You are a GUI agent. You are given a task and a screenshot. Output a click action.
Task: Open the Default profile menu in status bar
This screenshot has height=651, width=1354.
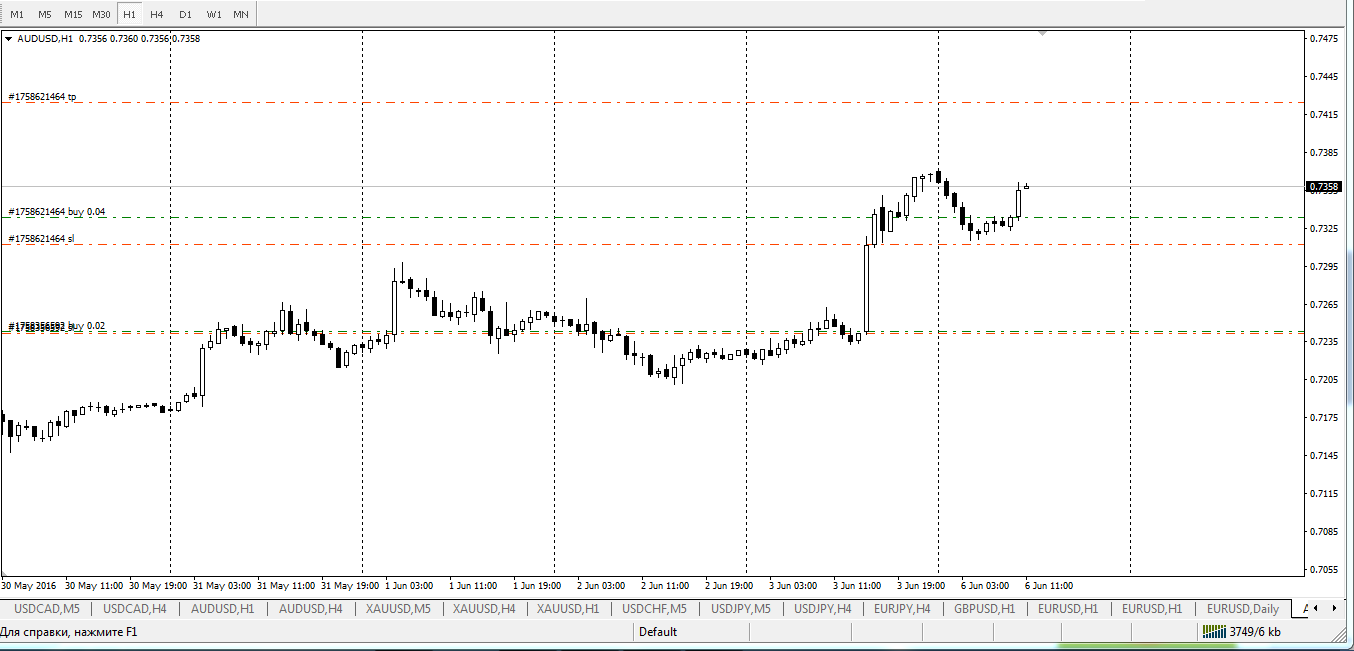click(658, 631)
